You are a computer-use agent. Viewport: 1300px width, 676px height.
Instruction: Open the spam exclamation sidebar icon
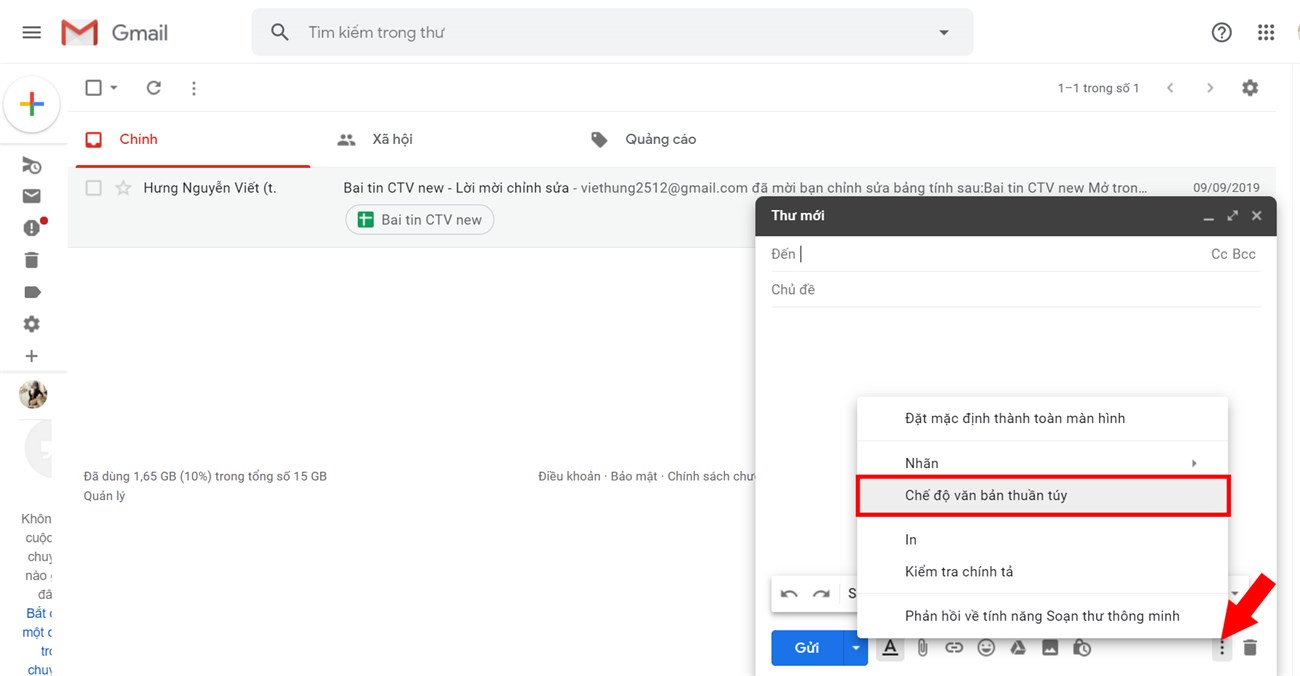pyautogui.click(x=32, y=228)
